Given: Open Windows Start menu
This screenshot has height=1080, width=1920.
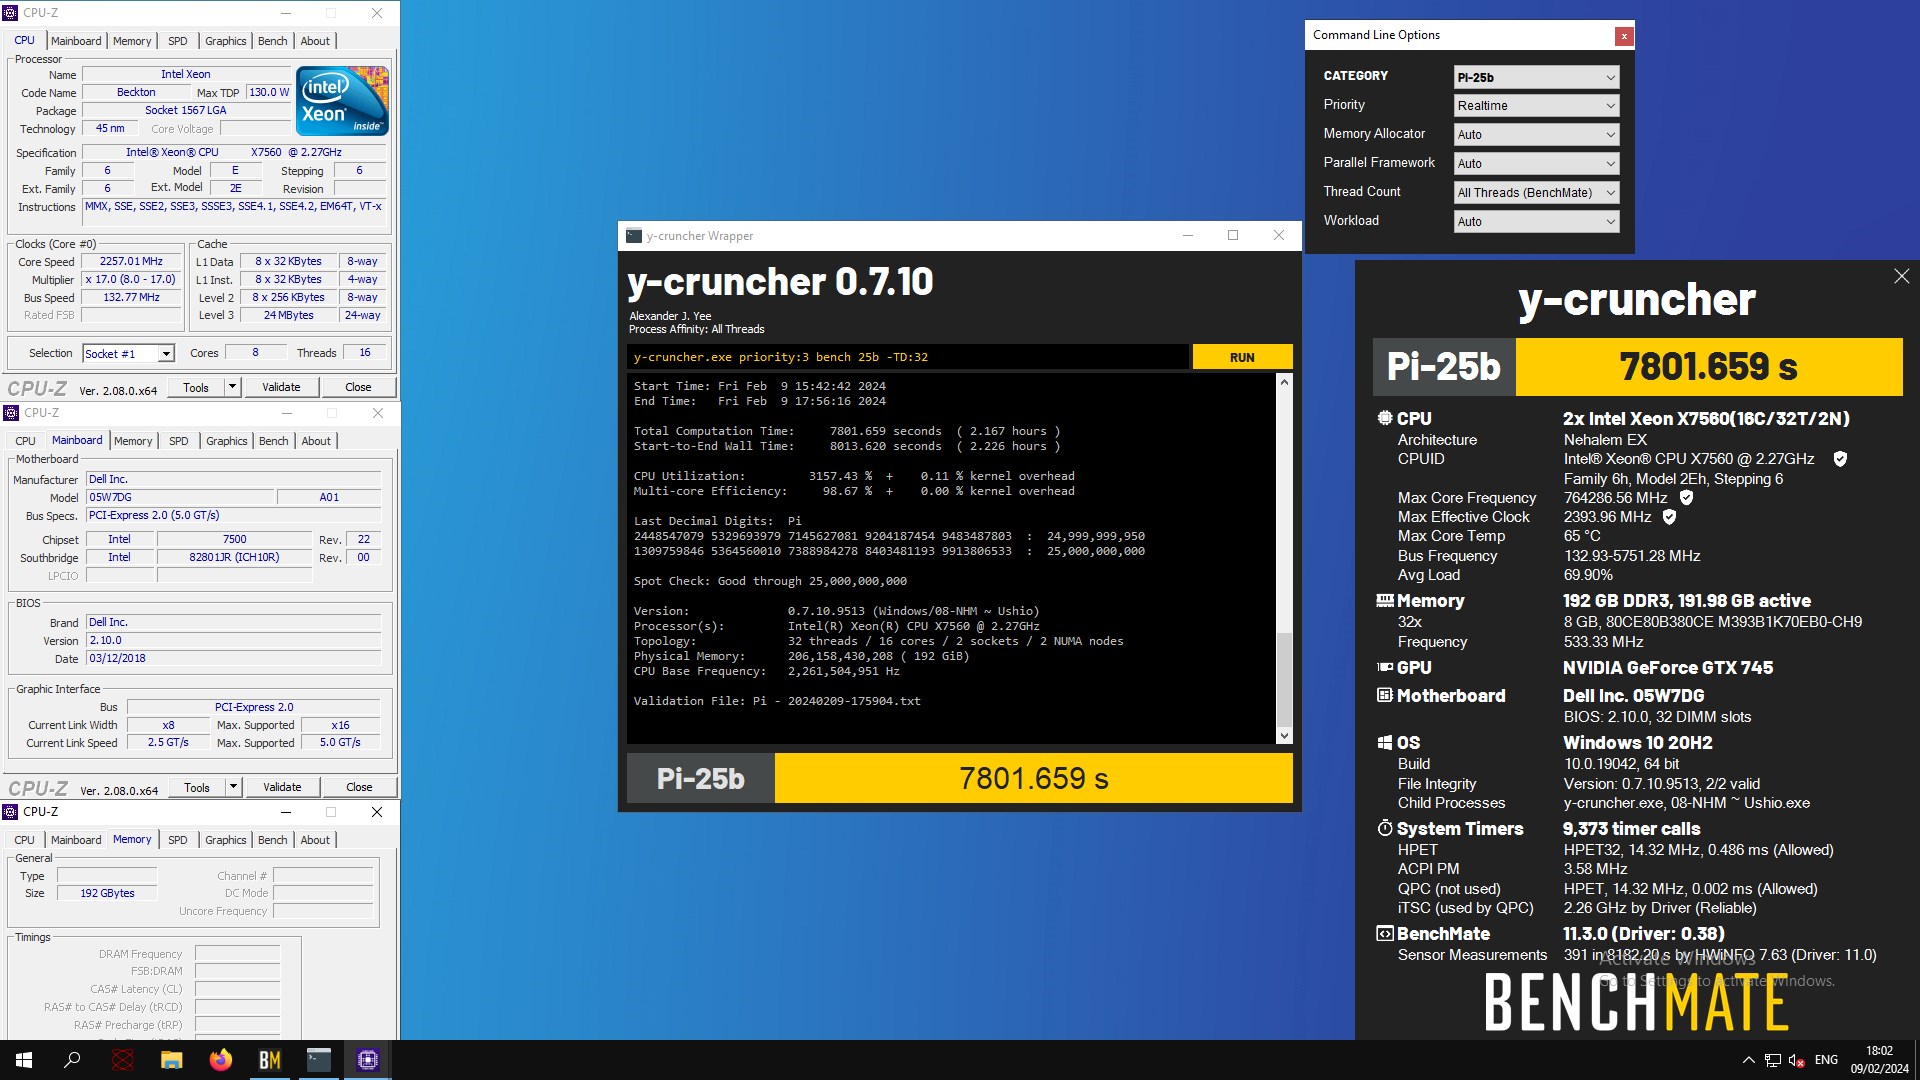Looking at the screenshot, I should pyautogui.click(x=24, y=1060).
